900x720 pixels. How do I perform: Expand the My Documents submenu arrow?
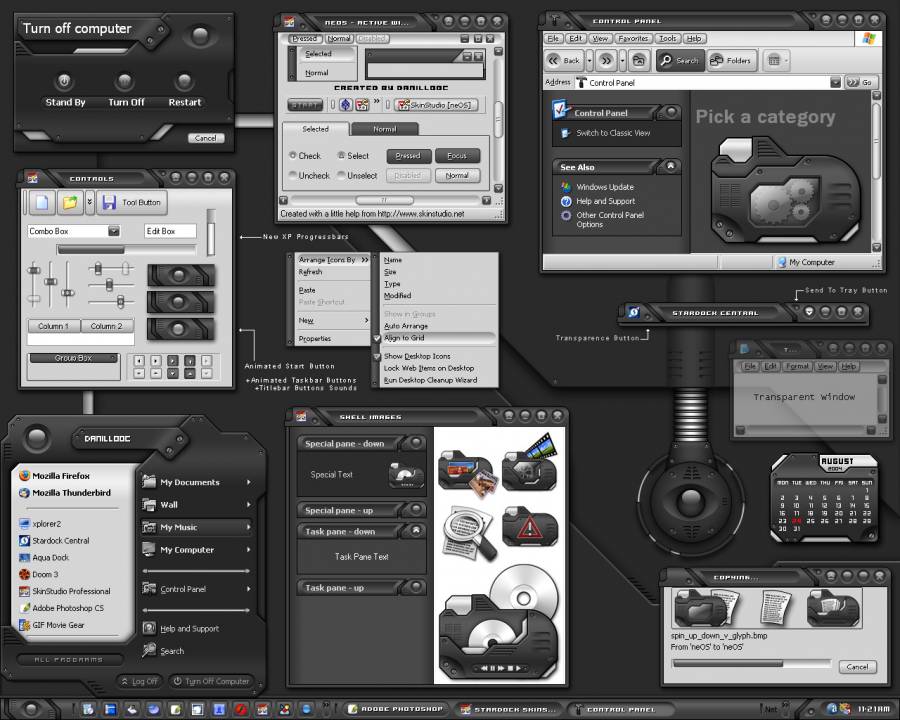(x=249, y=482)
